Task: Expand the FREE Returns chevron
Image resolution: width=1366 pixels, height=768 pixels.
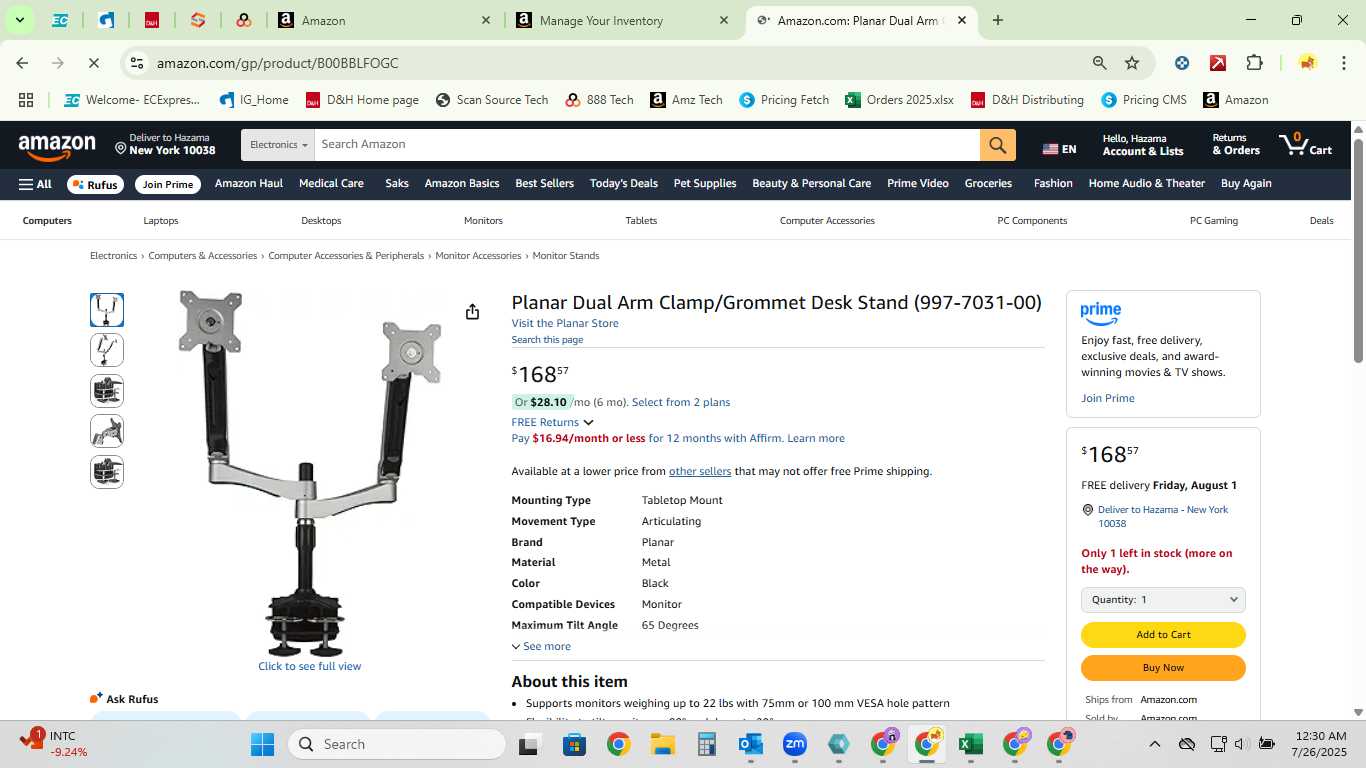Action: (588, 422)
